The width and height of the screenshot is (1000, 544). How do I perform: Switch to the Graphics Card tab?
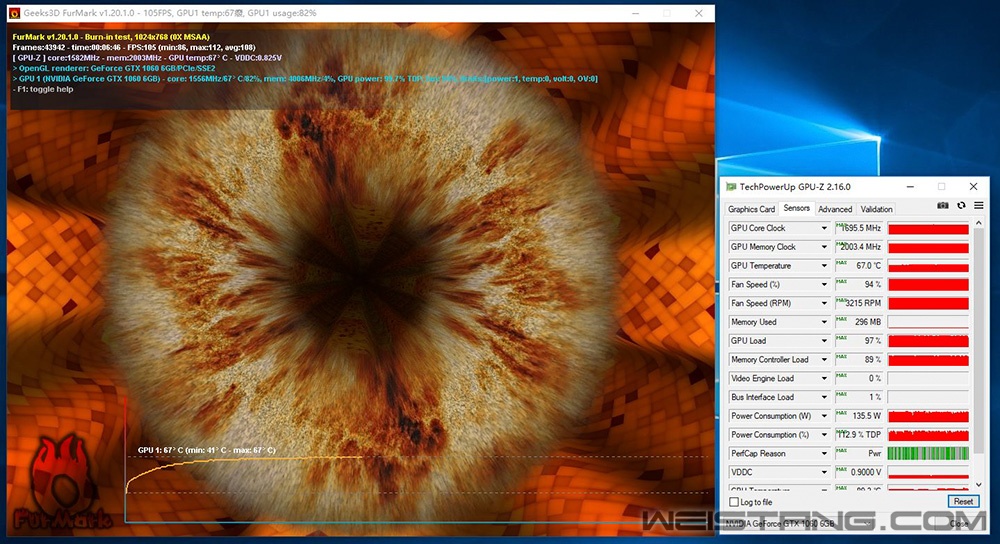[751, 209]
